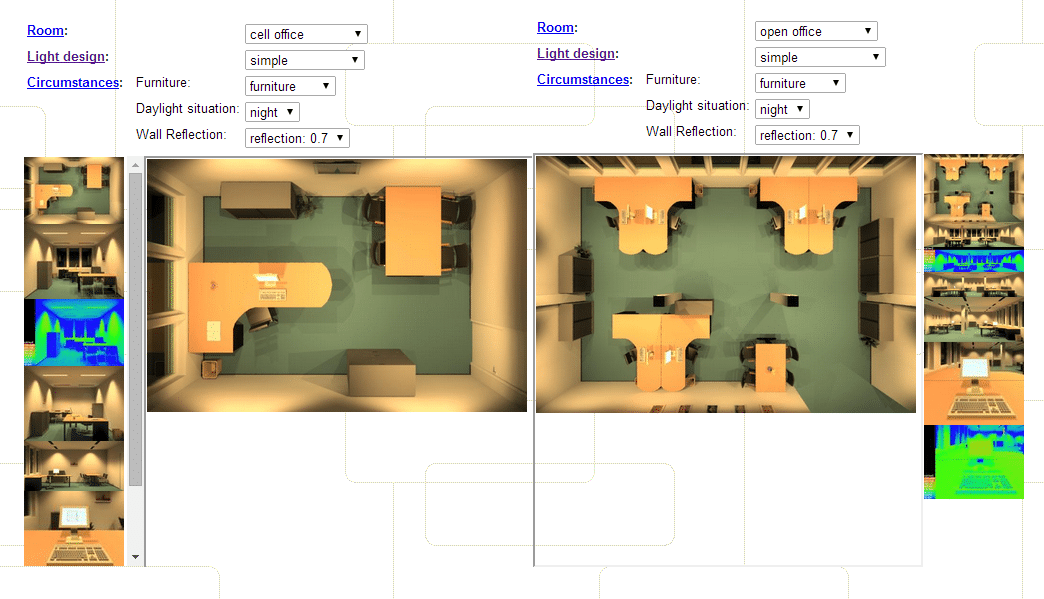This screenshot has height=599, width=1044.
Task: Open the open office top-view thumbnail
Action: click(973, 185)
